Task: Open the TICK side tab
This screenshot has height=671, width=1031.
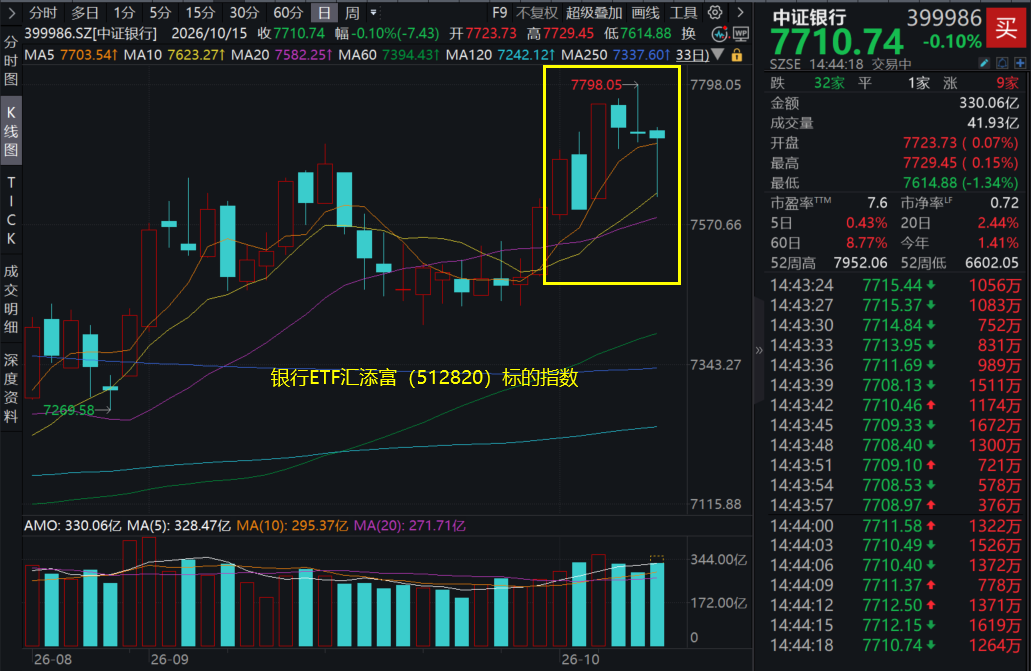Action: pyautogui.click(x=11, y=211)
